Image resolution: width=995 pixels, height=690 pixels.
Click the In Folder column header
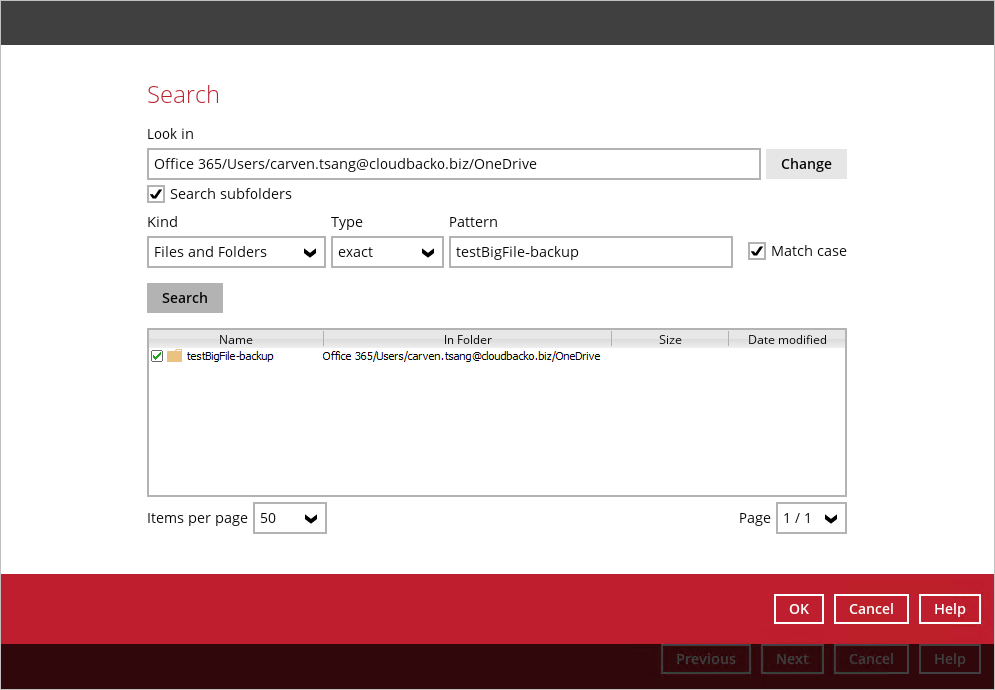tap(467, 340)
